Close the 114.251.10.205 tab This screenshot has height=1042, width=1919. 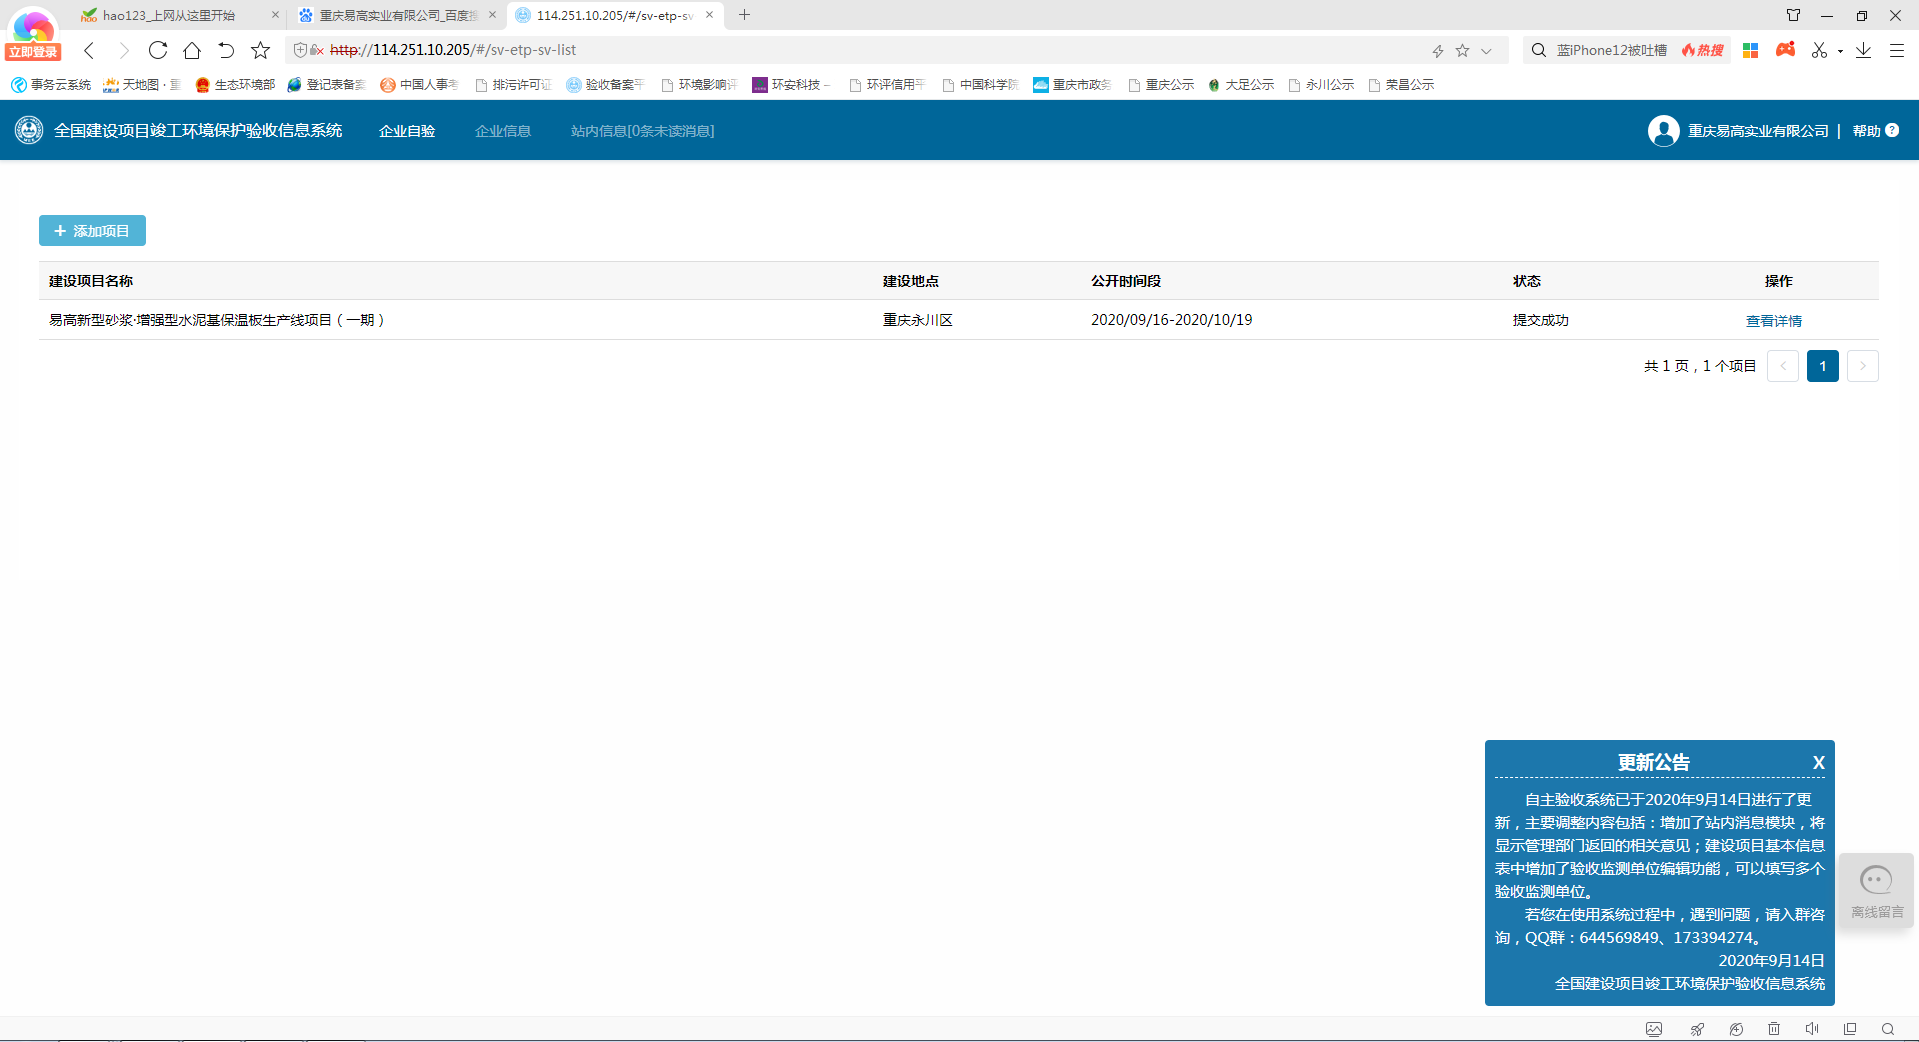tap(709, 15)
